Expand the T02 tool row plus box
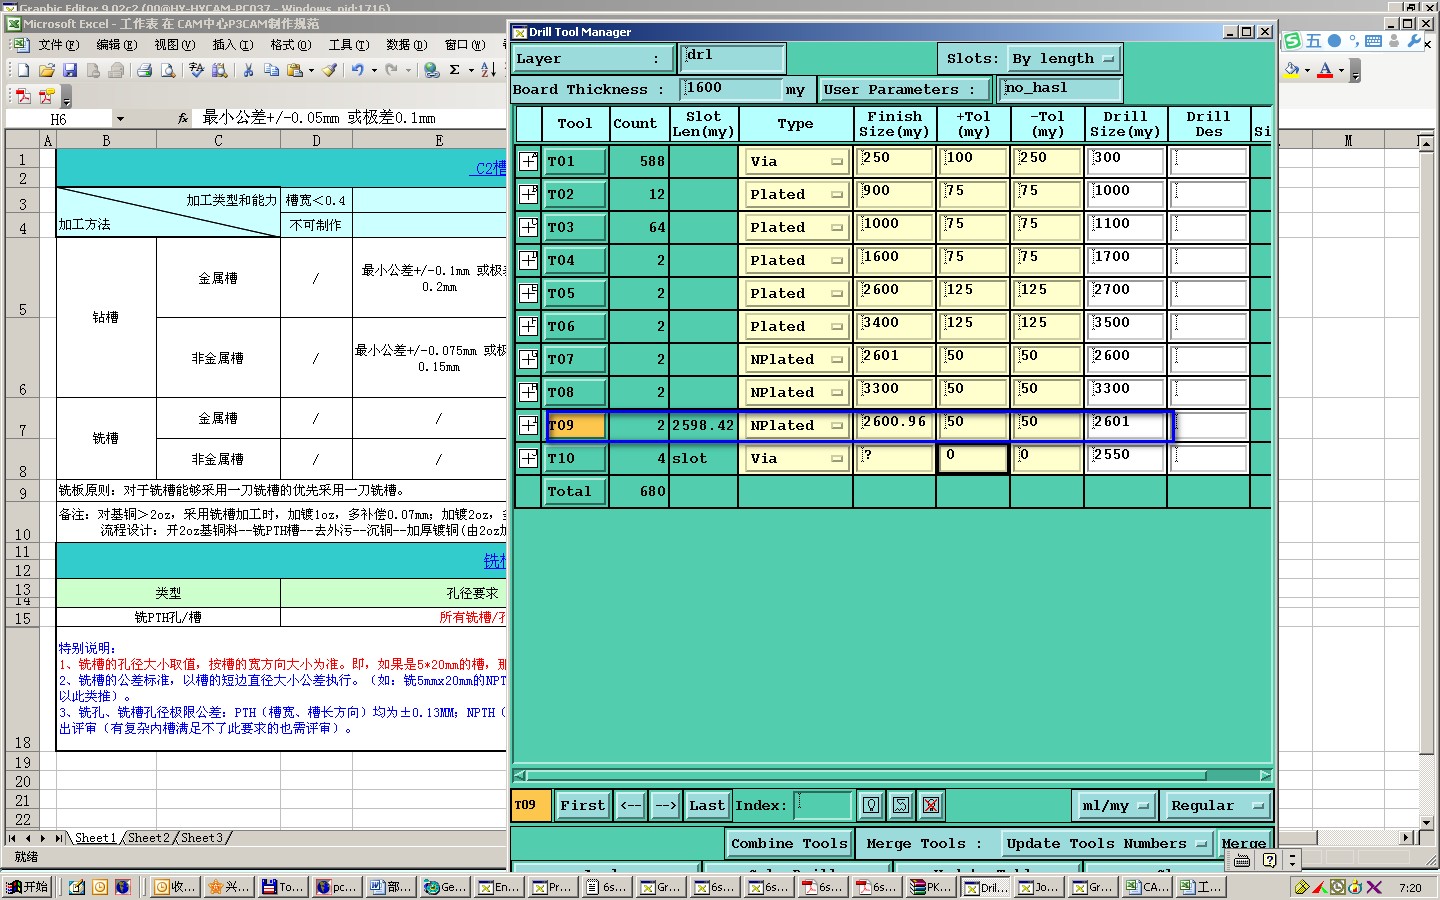Viewport: 1440px width, 900px height. [528, 194]
